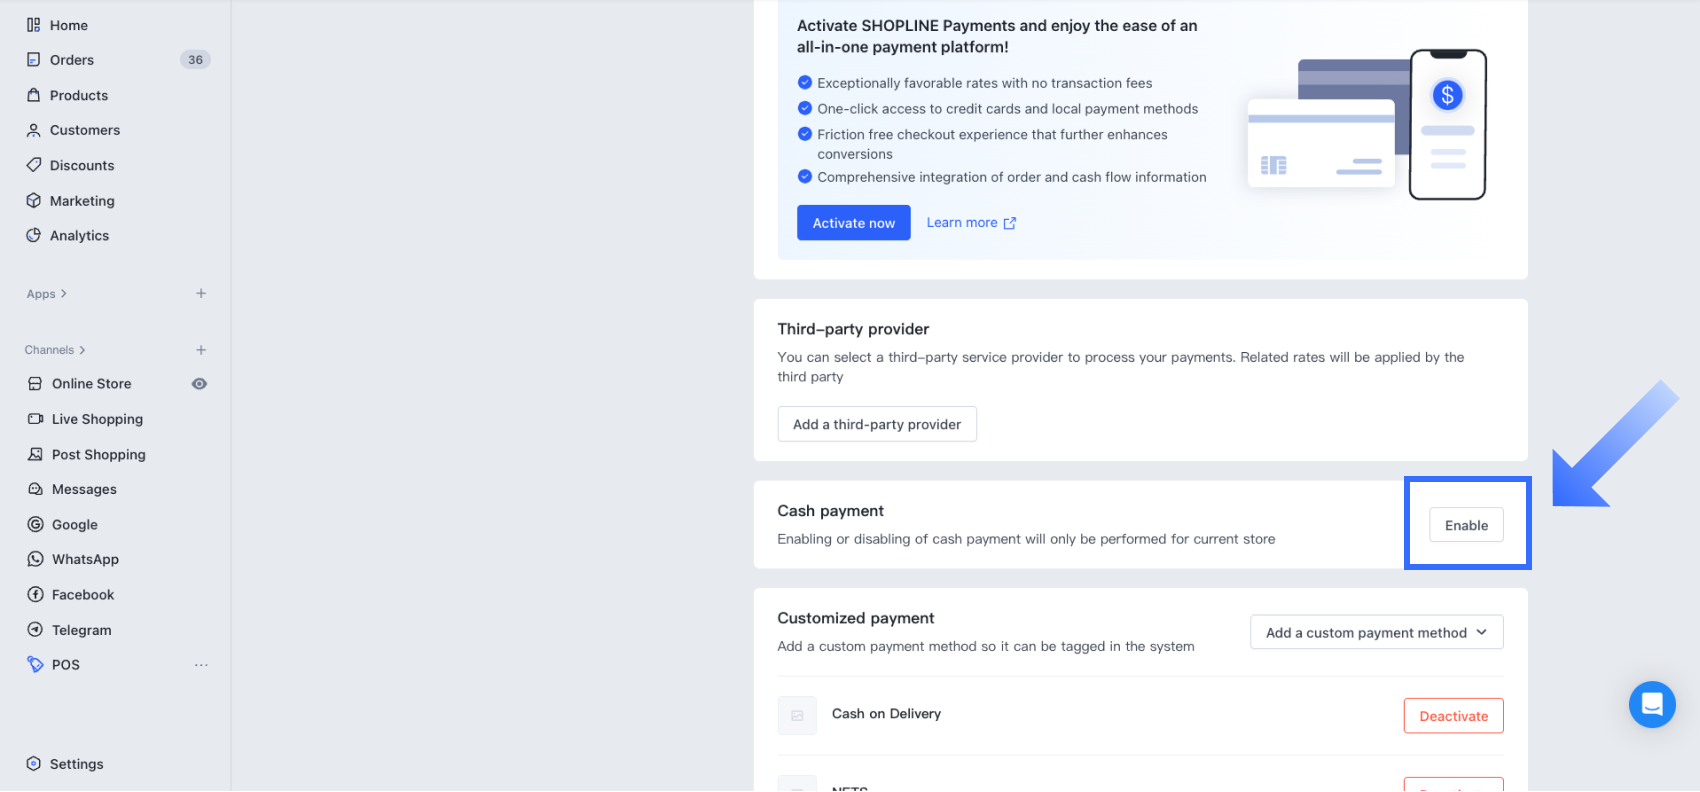
Task: Click the WhatsApp channel icon
Action: [36, 559]
